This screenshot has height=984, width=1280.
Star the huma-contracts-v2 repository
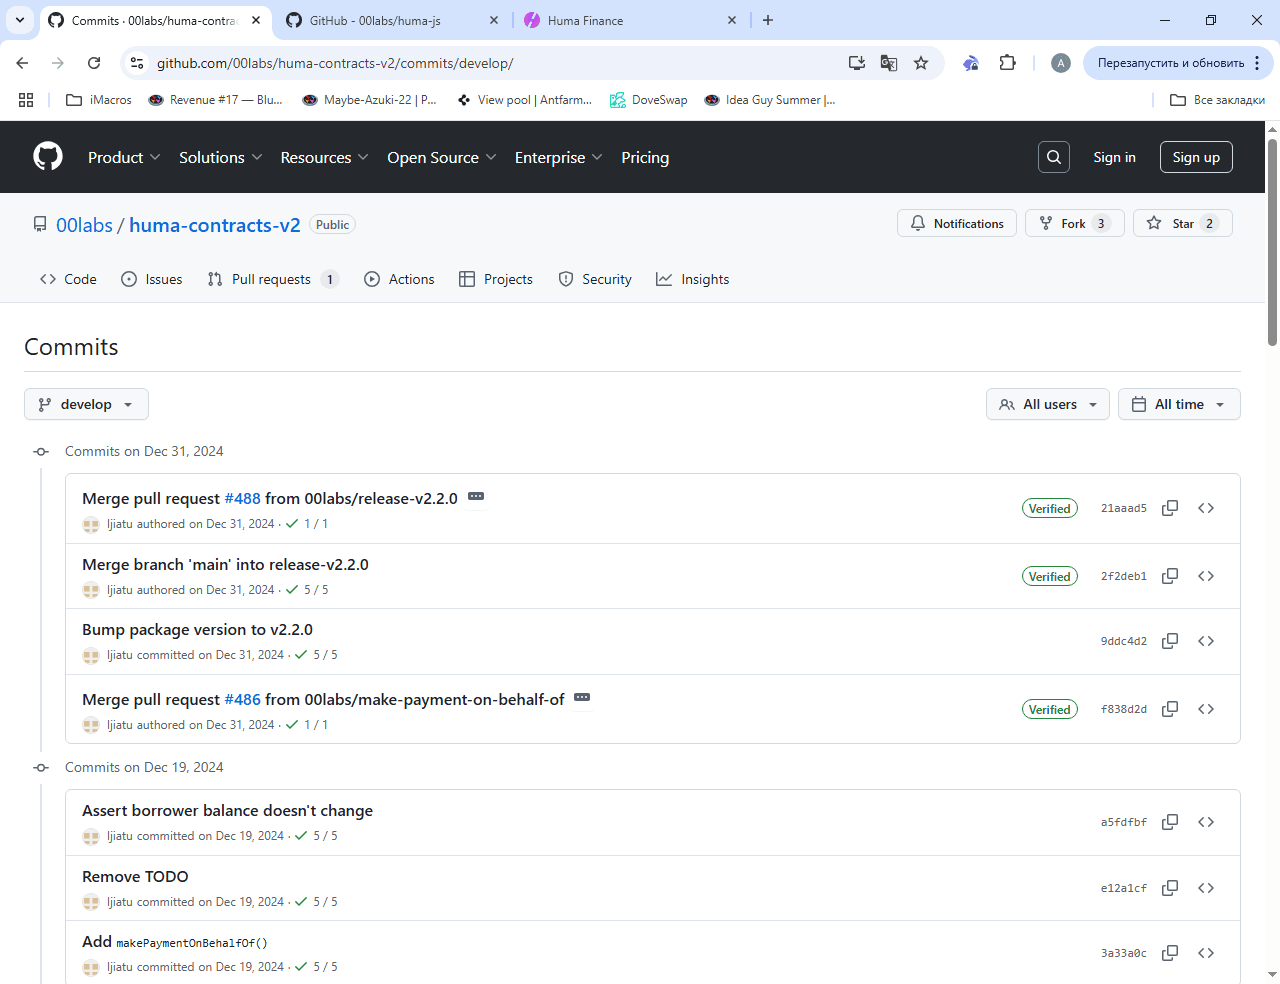tap(1183, 223)
